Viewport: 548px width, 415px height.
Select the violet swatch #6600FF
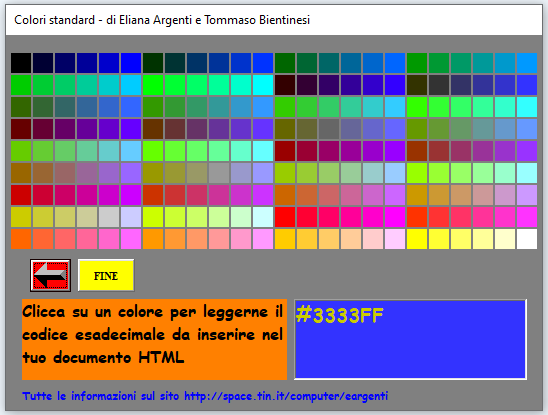coord(131,129)
